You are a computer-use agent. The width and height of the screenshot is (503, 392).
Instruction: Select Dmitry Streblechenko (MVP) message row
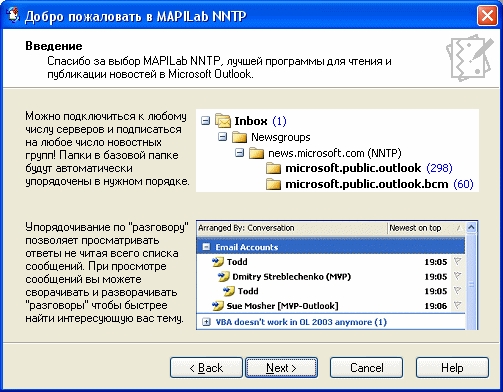pyautogui.click(x=331, y=277)
